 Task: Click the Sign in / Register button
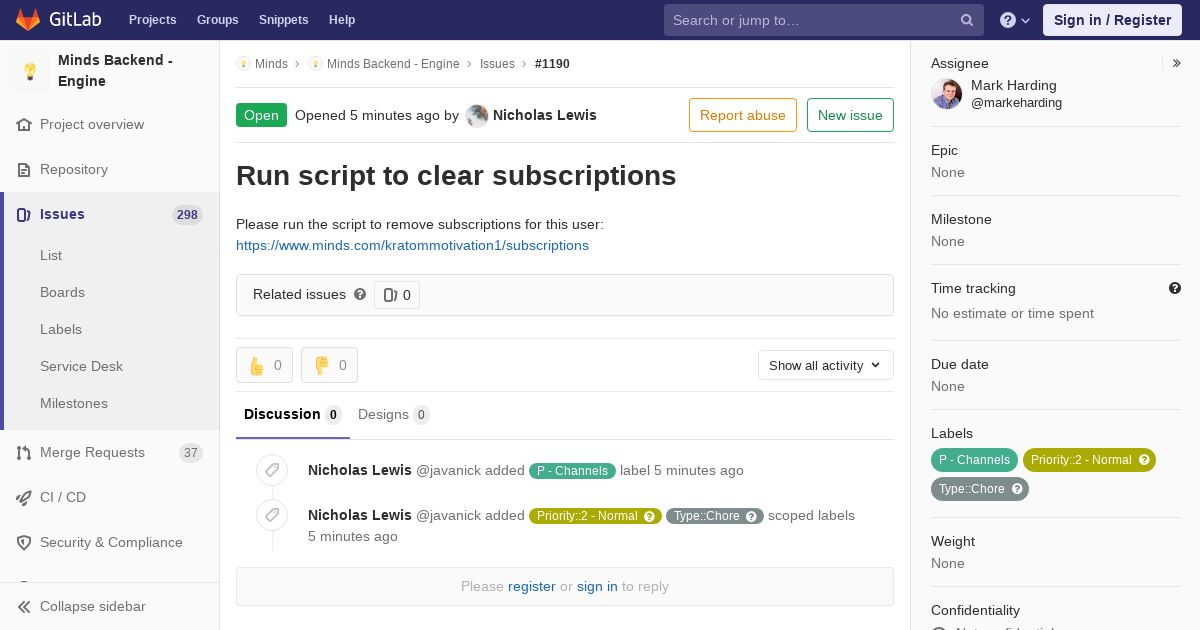click(1112, 20)
